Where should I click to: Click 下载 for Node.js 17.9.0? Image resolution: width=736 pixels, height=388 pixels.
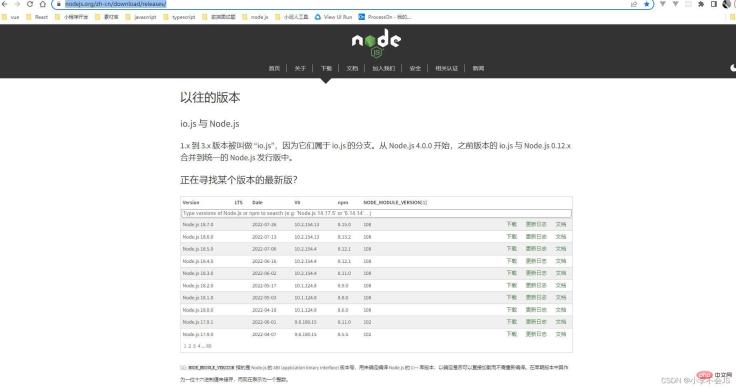tap(512, 334)
